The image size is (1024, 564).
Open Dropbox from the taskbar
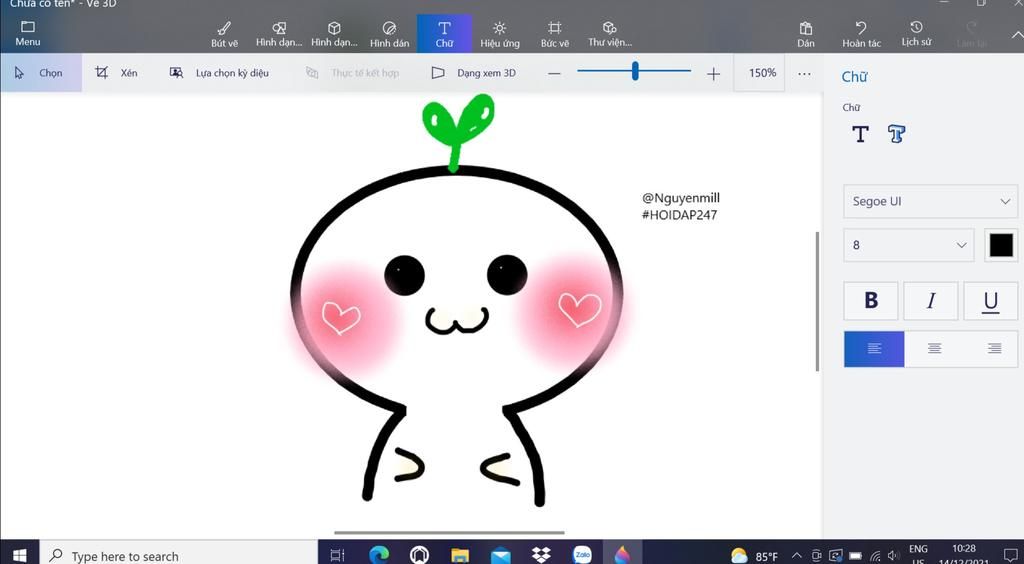click(x=541, y=555)
